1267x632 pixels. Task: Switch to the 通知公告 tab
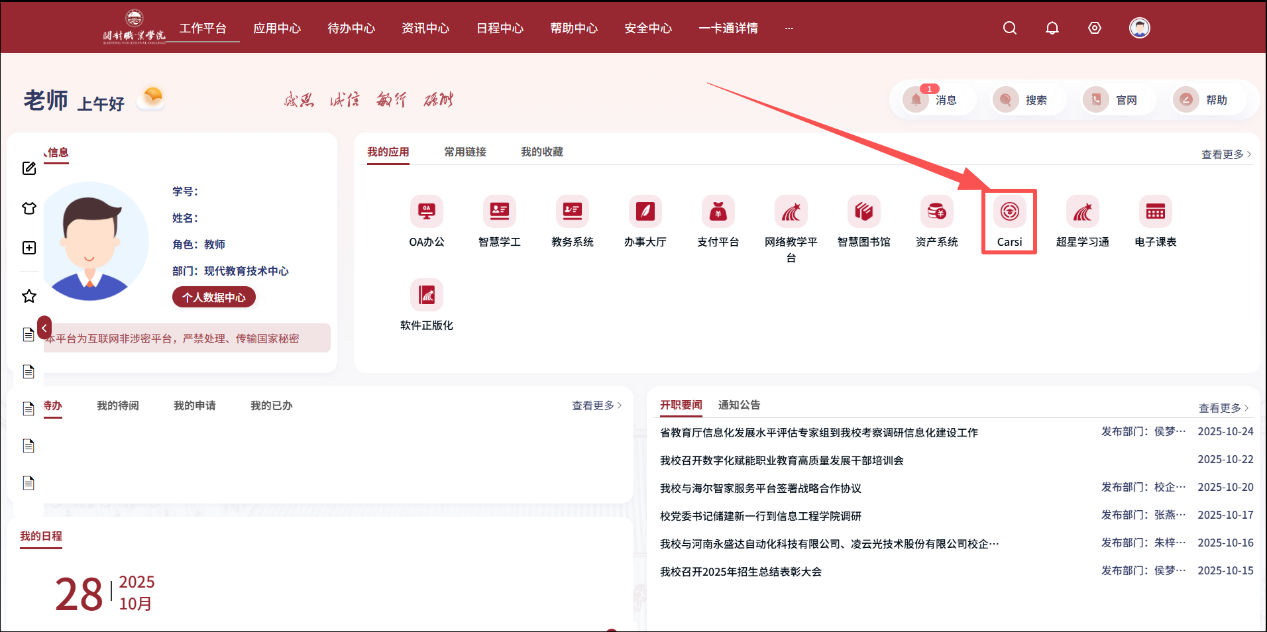click(739, 405)
